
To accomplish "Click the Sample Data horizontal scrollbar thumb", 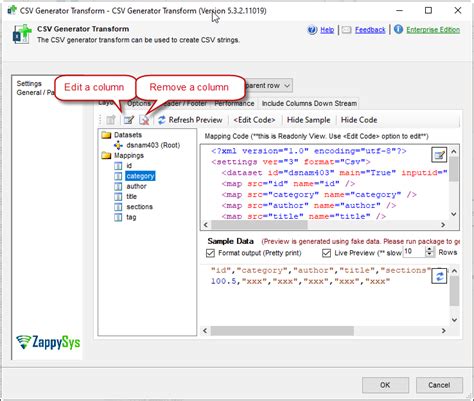I will [x=282, y=331].
